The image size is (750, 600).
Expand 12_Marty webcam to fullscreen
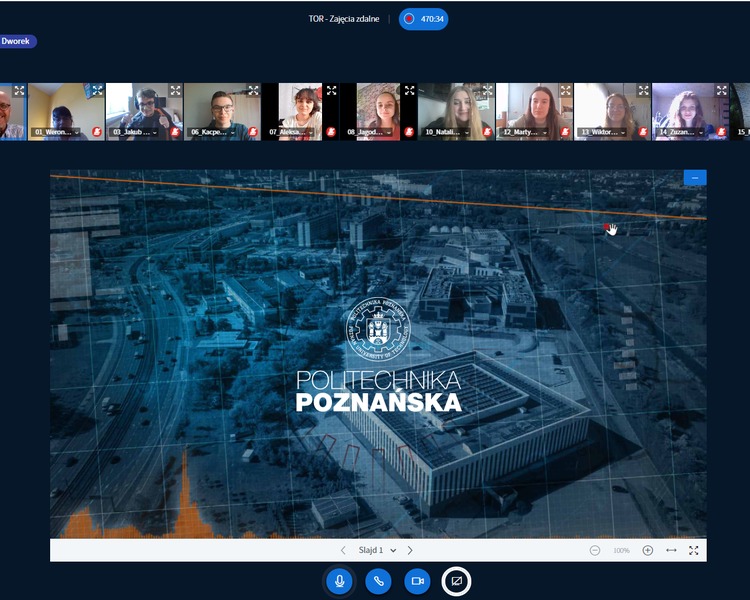coord(565,90)
